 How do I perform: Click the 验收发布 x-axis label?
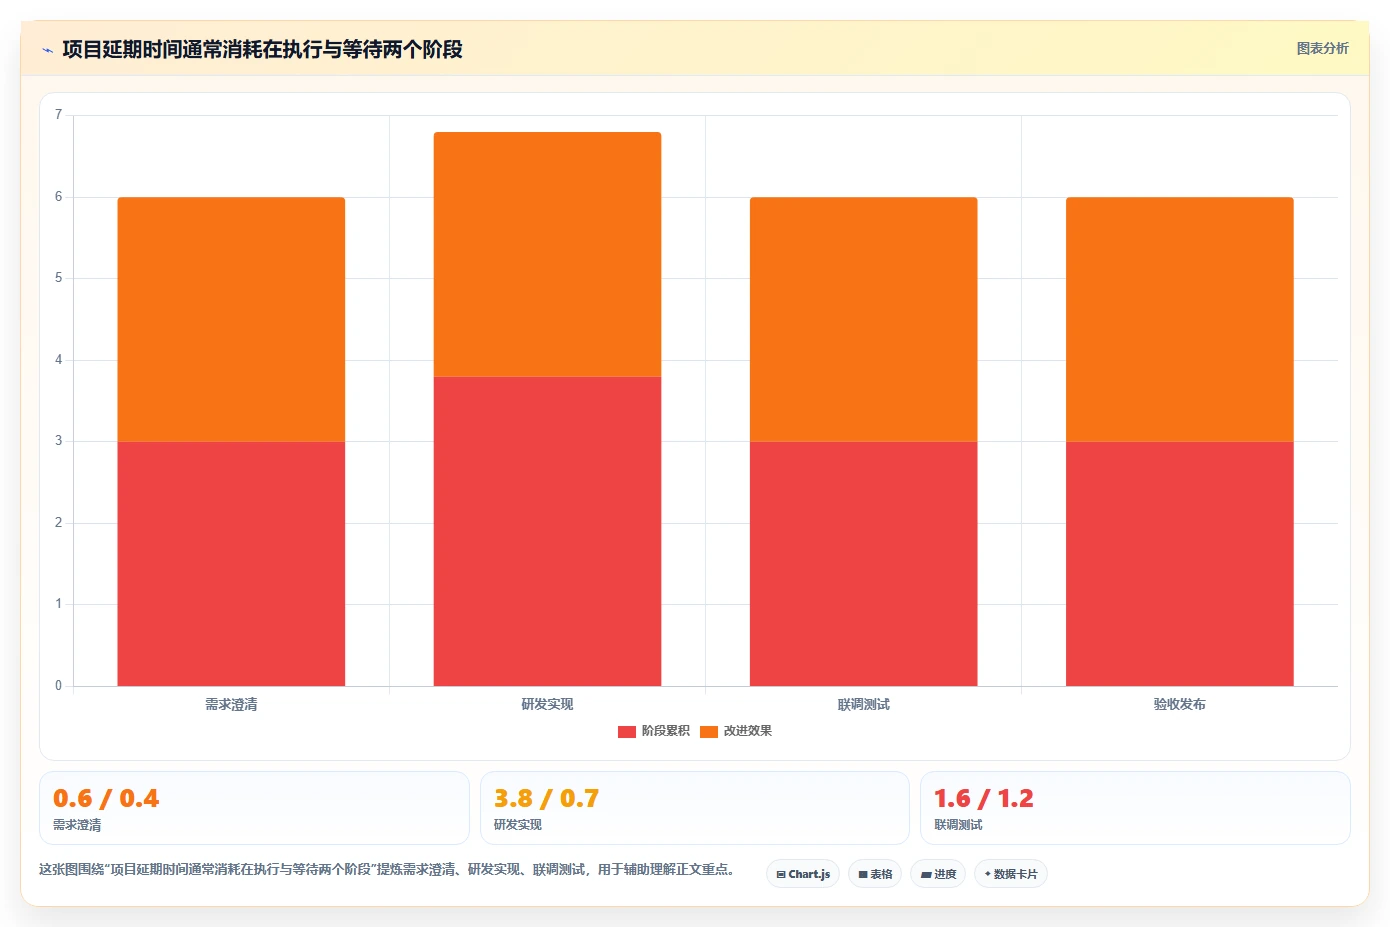tap(1179, 705)
